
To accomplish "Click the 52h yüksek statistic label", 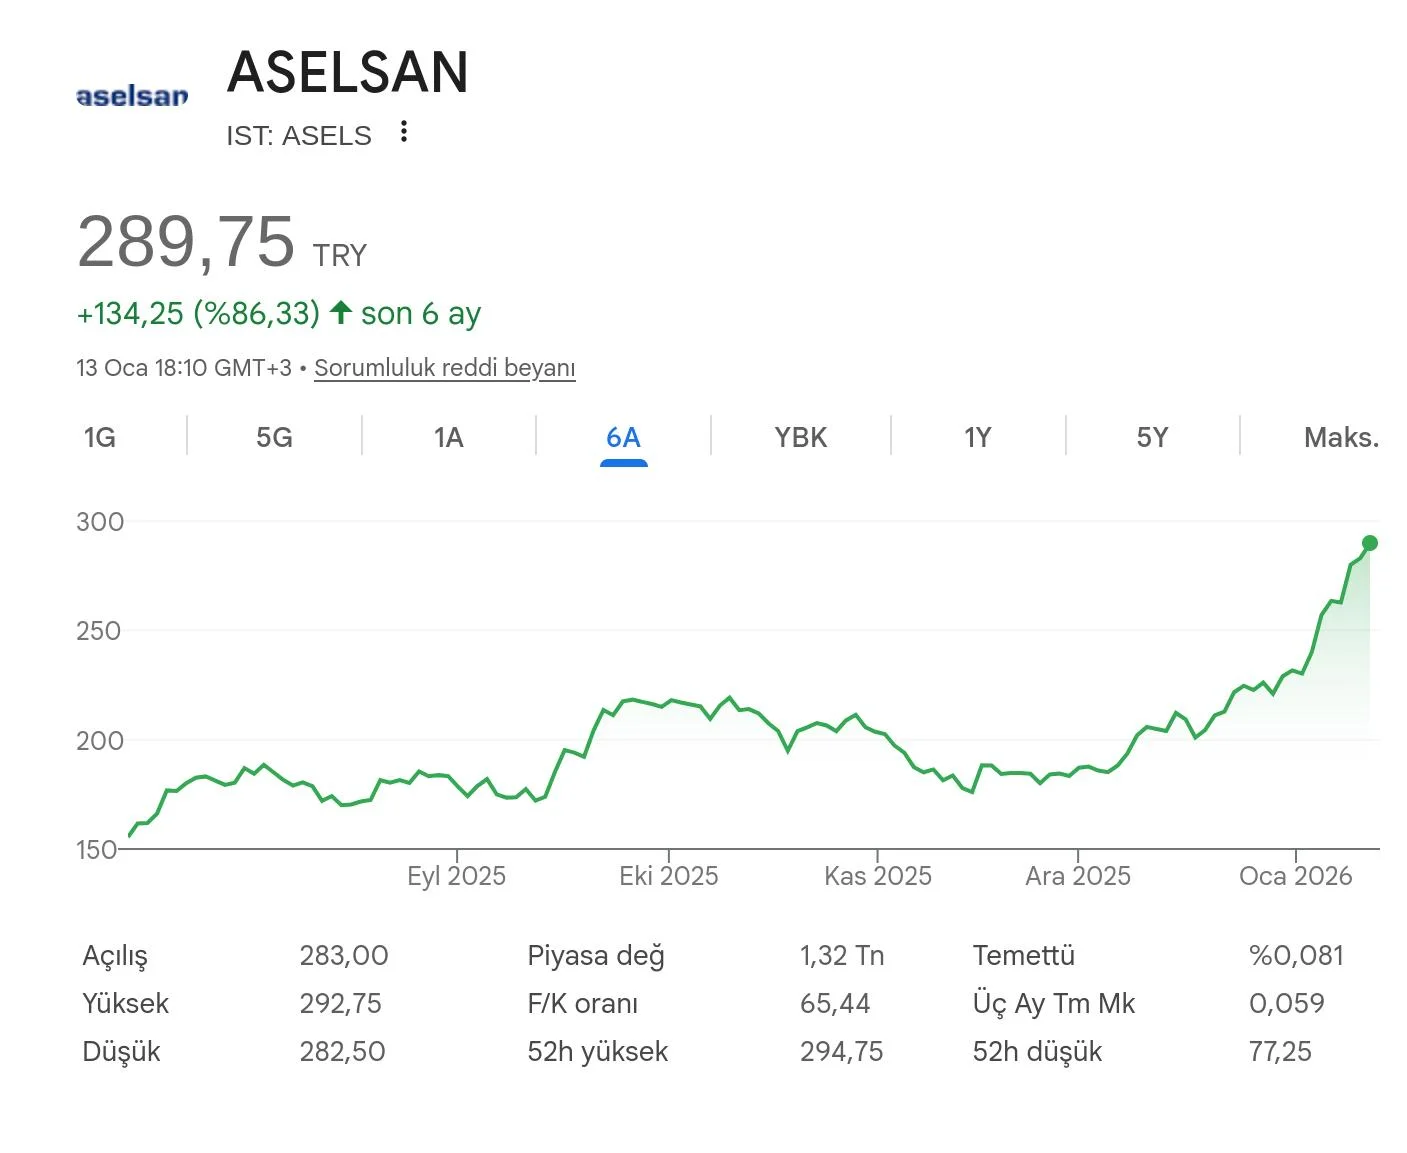I will tap(598, 1052).
